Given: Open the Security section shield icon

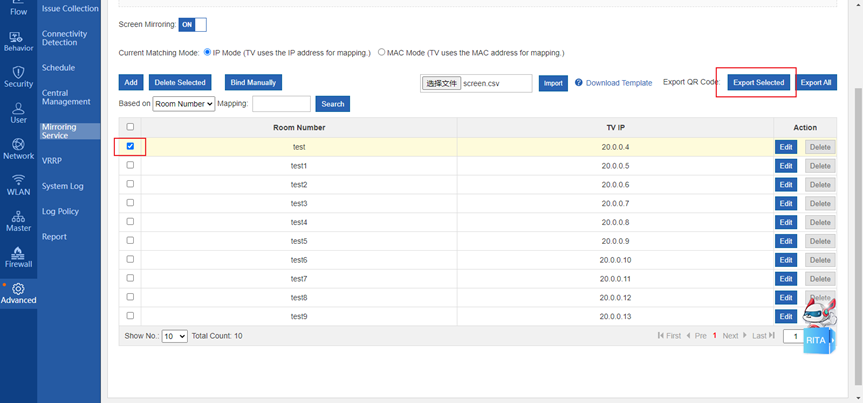Looking at the screenshot, I should [x=18, y=73].
